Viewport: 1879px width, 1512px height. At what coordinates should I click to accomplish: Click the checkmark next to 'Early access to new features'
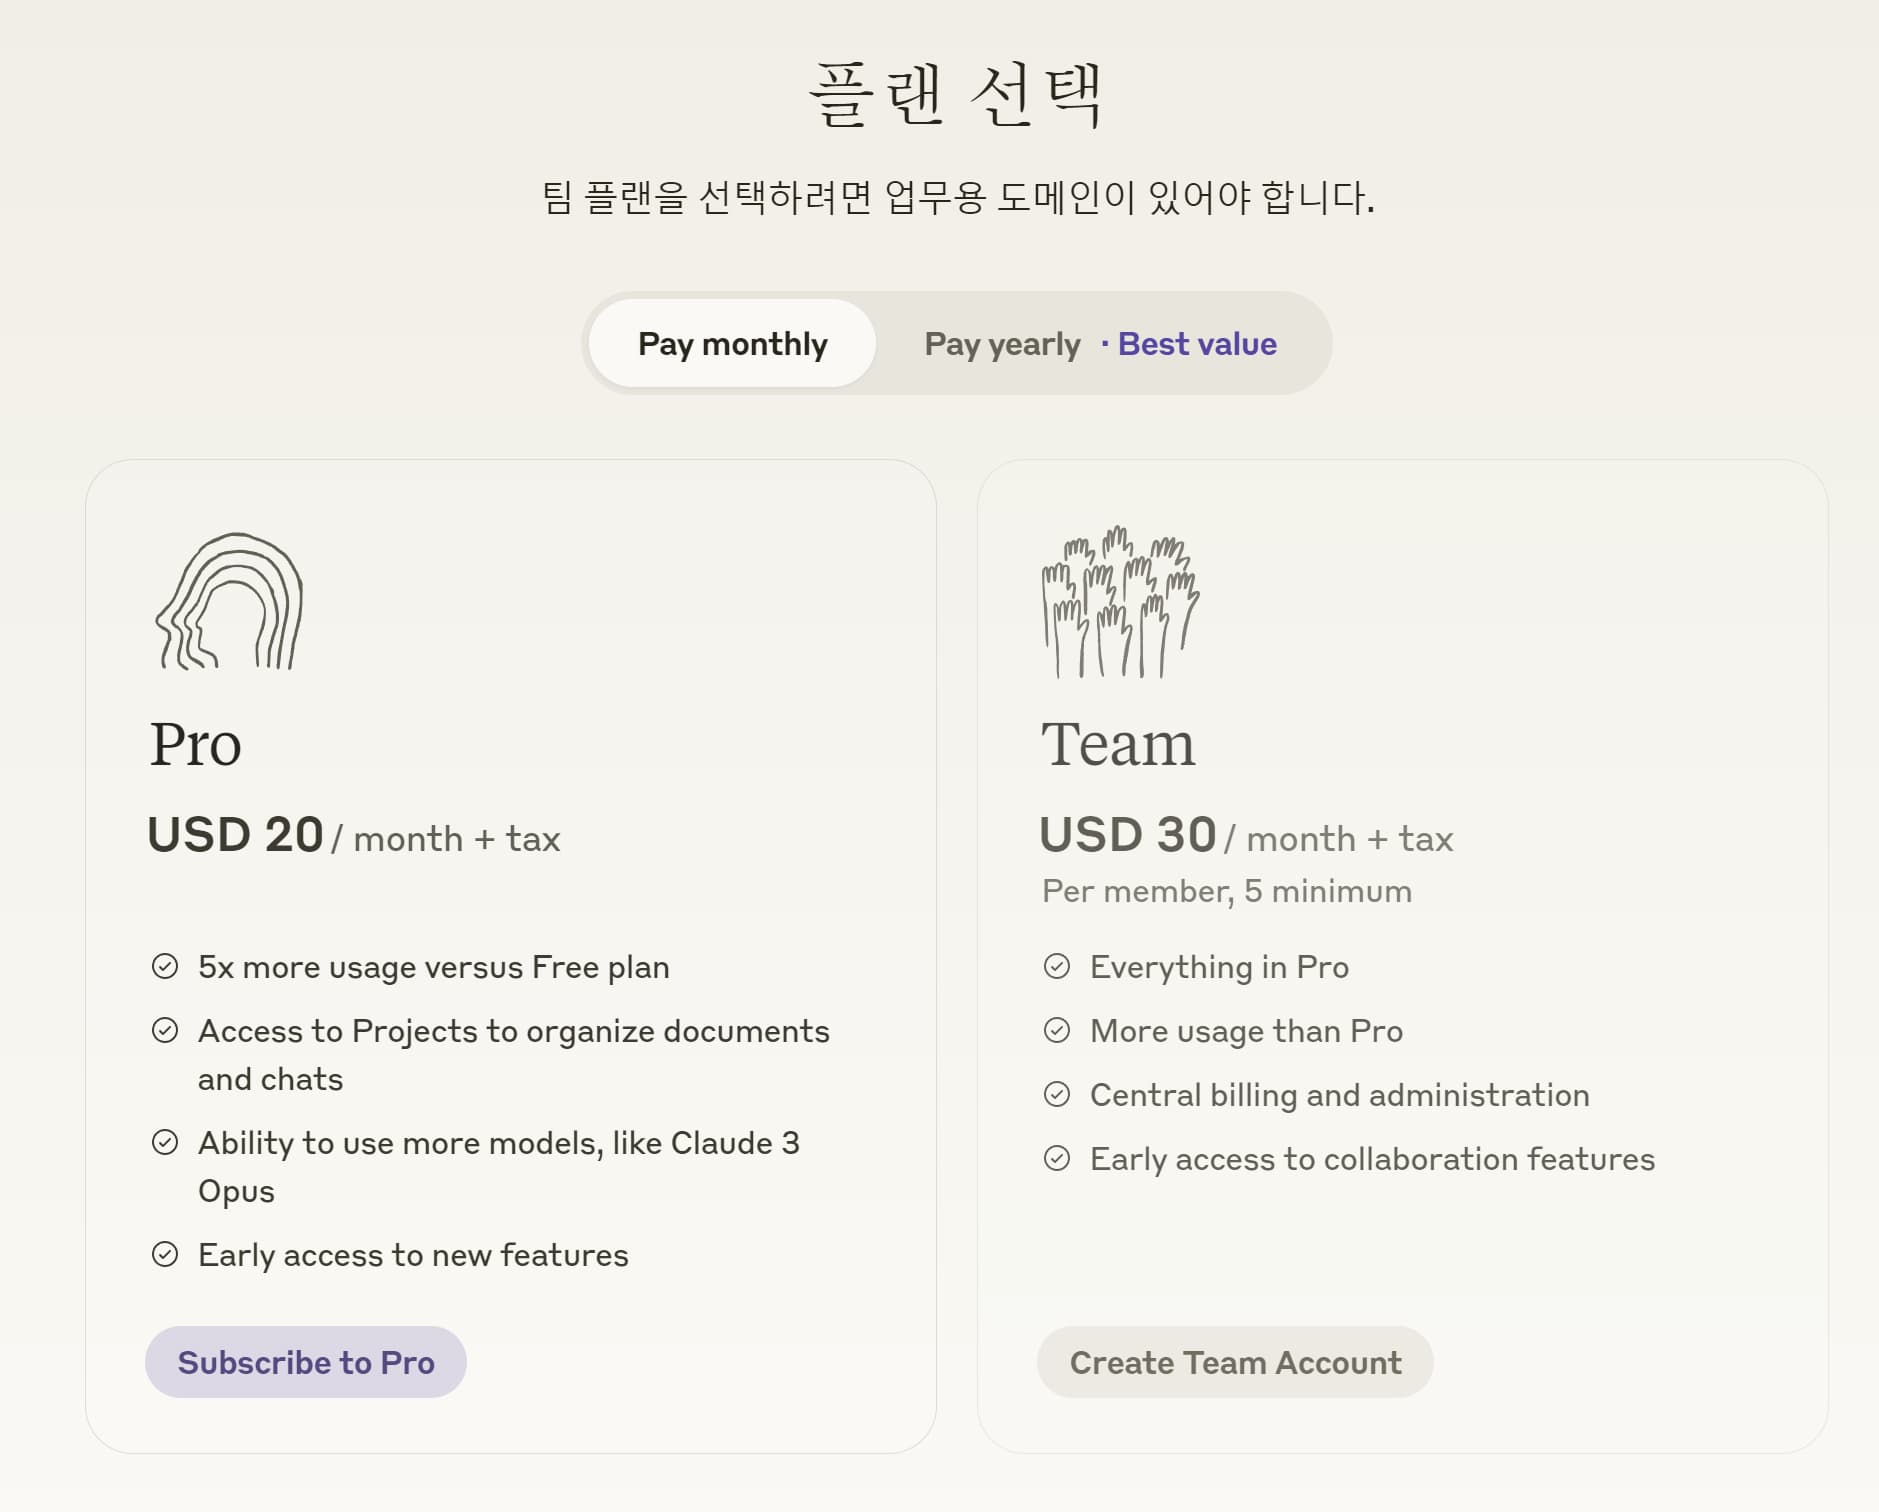click(x=166, y=1255)
